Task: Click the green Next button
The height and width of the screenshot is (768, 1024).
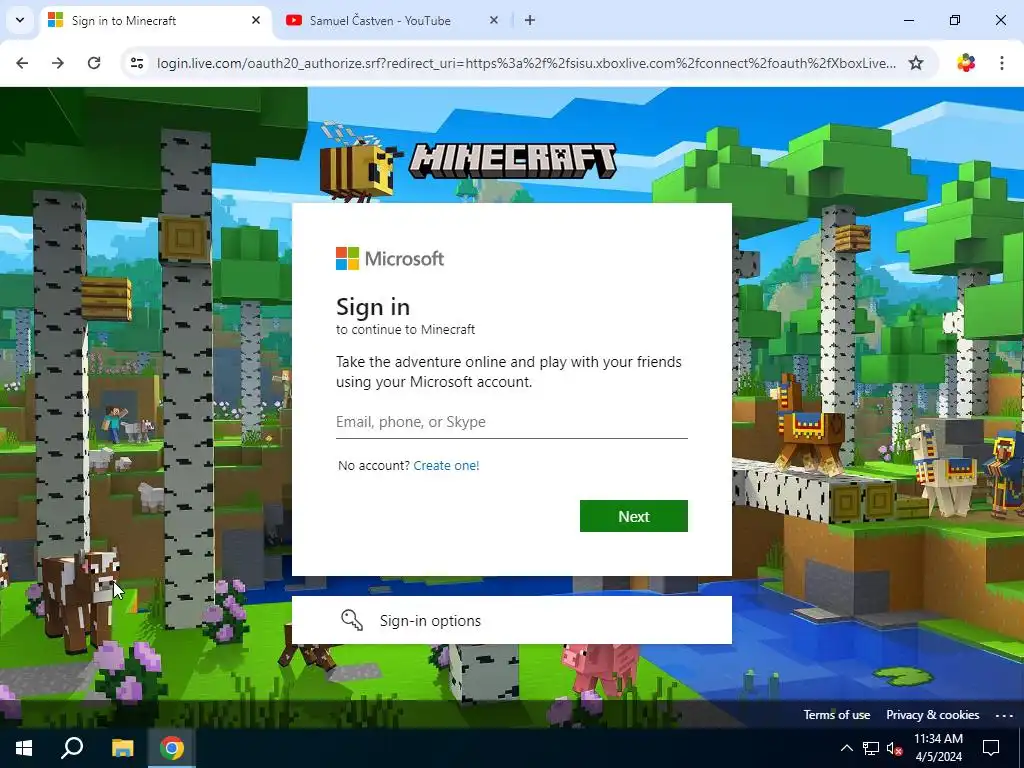Action: 633,516
